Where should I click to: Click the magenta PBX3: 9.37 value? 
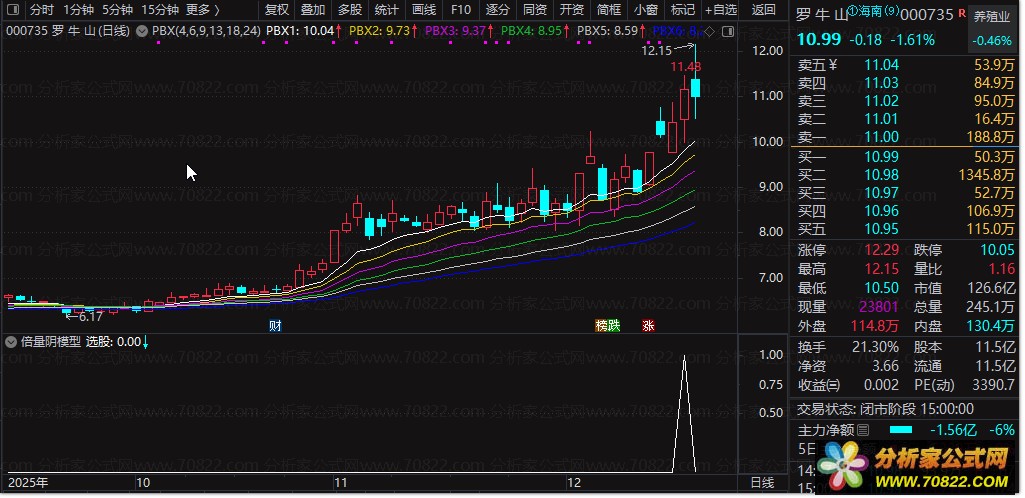click(x=456, y=30)
